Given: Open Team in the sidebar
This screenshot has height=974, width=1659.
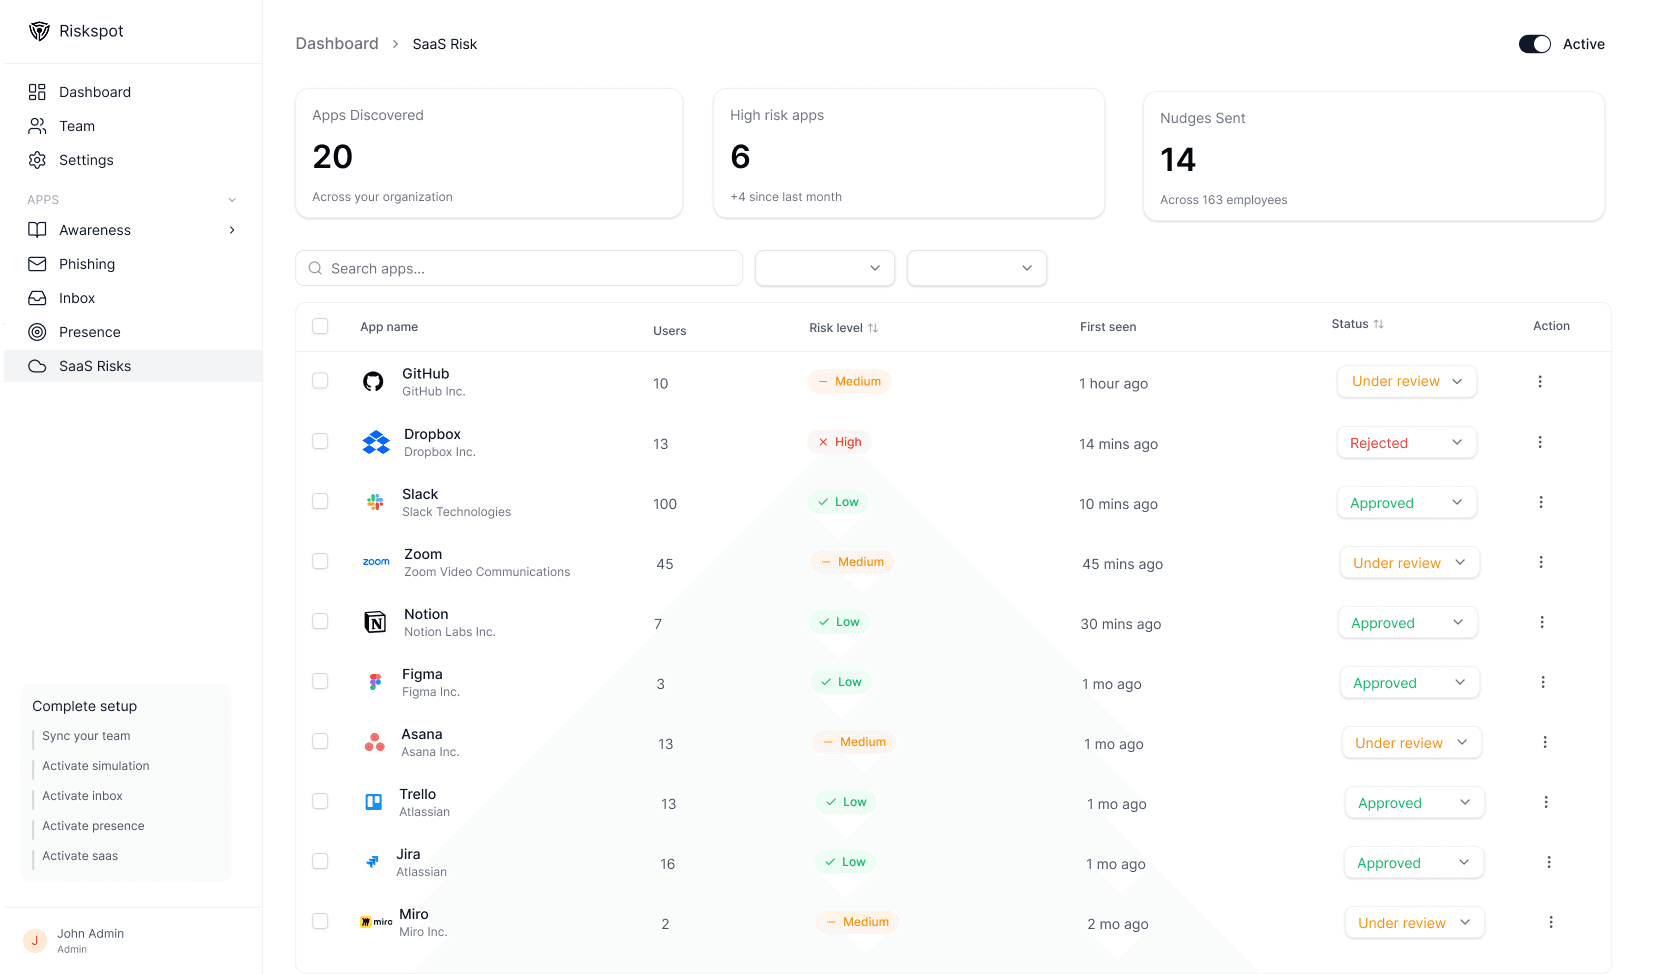Looking at the screenshot, I should (x=133, y=126).
